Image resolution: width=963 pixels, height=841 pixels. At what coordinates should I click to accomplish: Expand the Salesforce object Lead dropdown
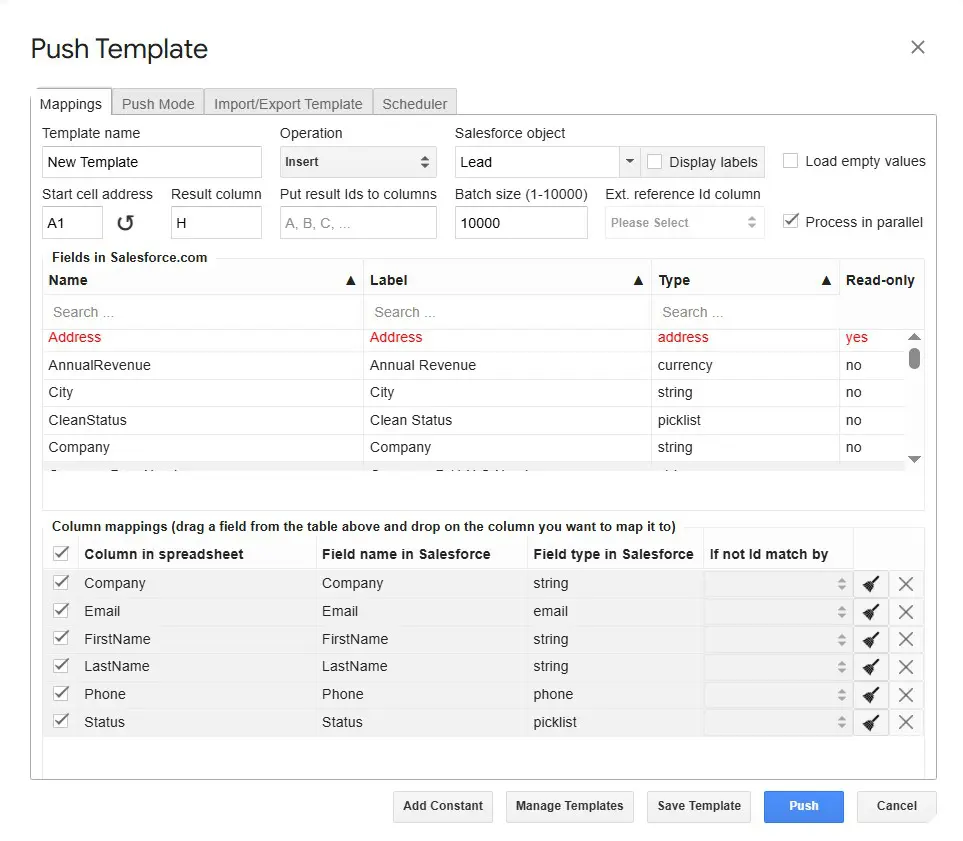tap(629, 162)
